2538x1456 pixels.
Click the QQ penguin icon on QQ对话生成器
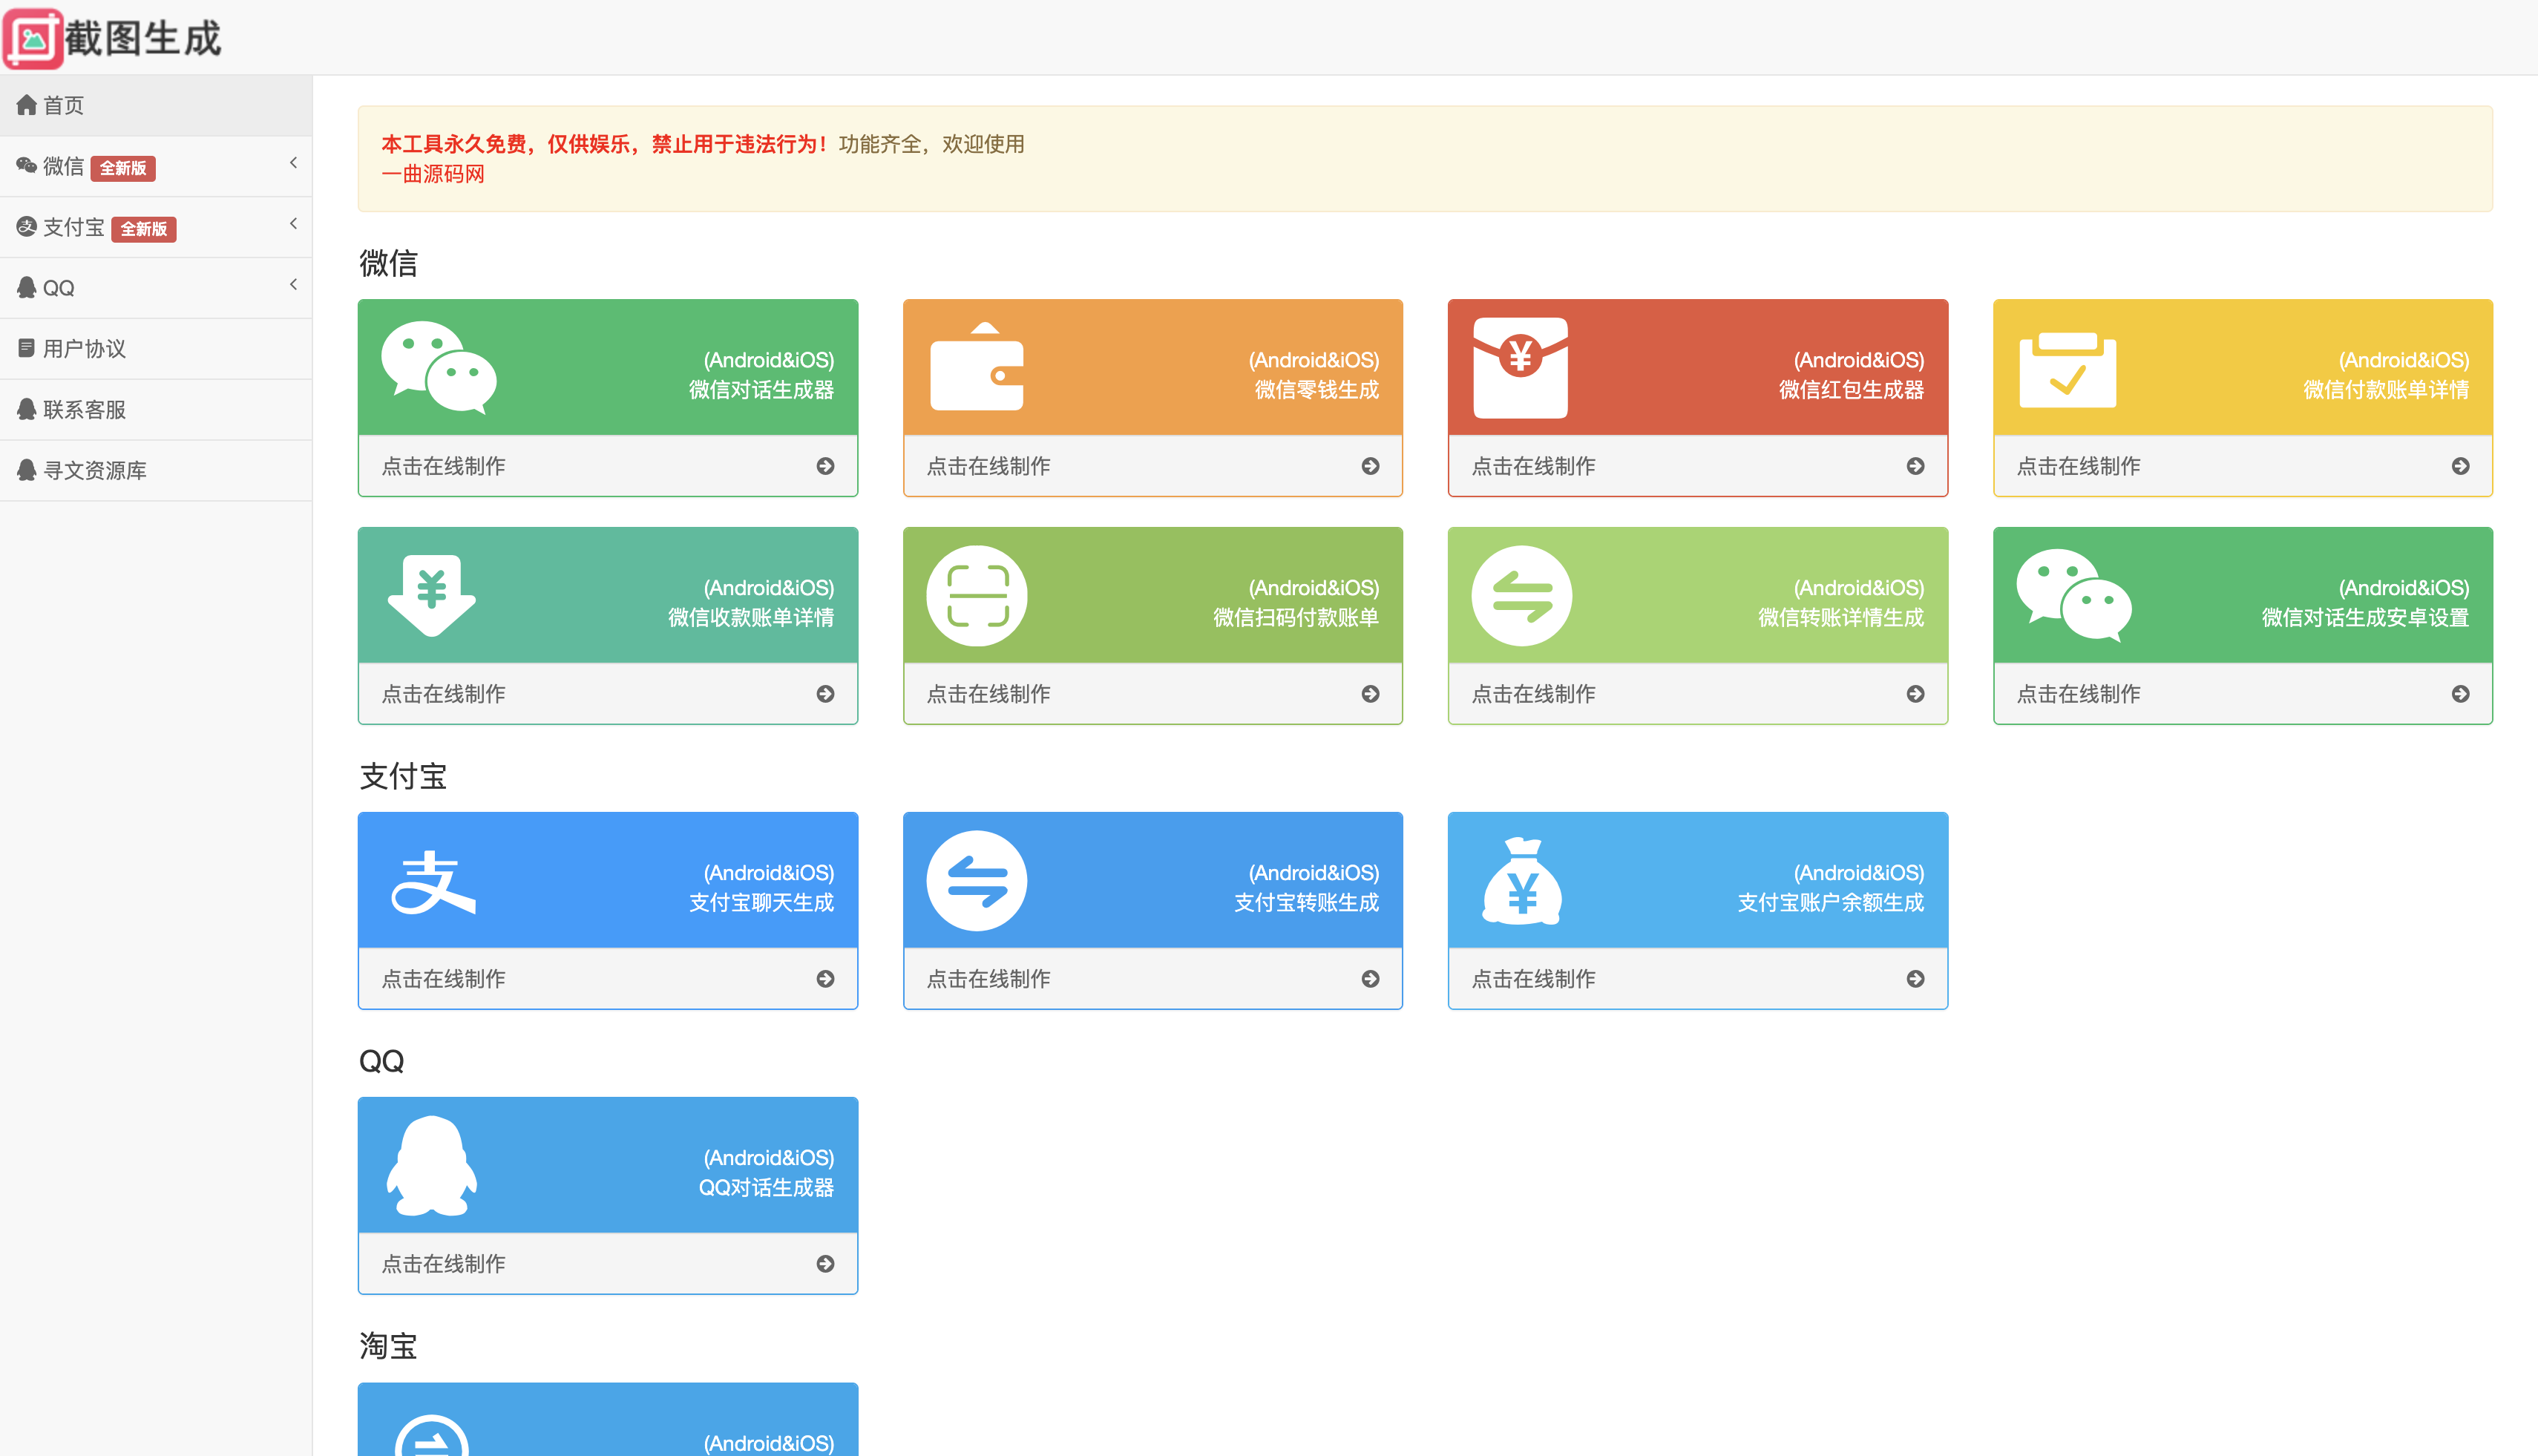[x=432, y=1165]
